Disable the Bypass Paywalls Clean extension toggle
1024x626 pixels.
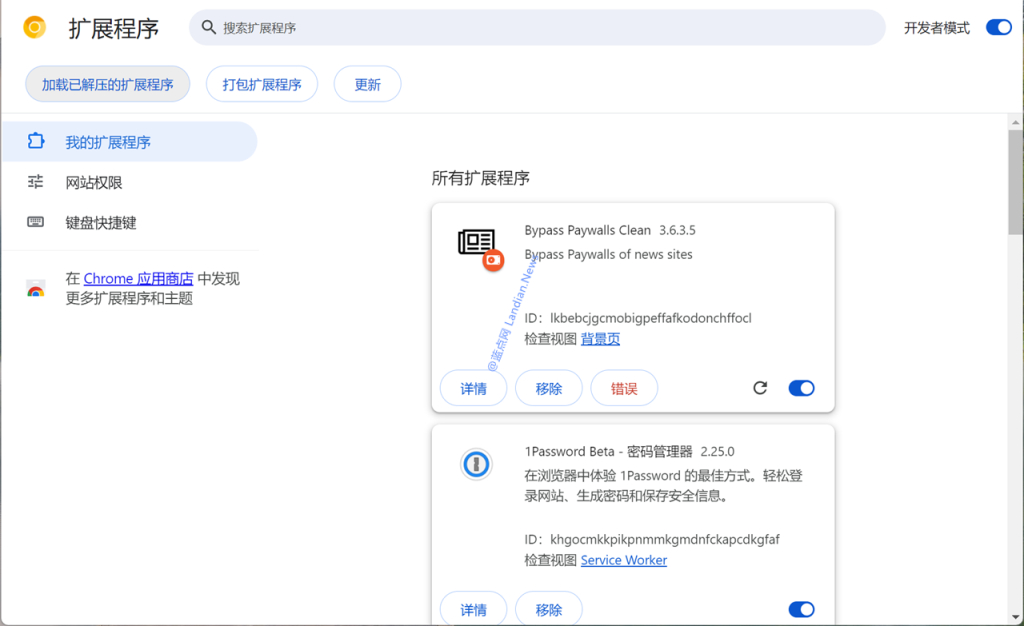[801, 388]
